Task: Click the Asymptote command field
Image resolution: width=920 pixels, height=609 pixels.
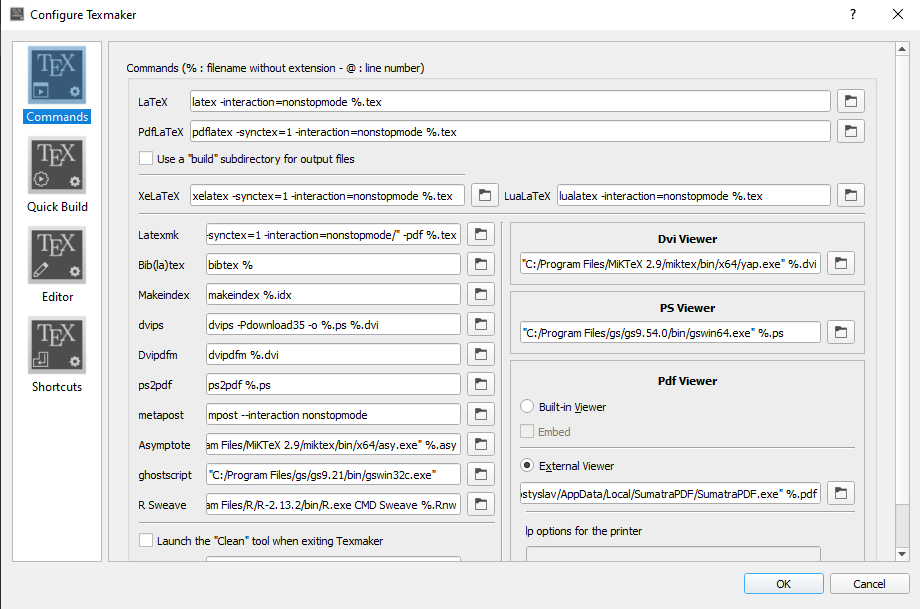Action: pos(333,444)
